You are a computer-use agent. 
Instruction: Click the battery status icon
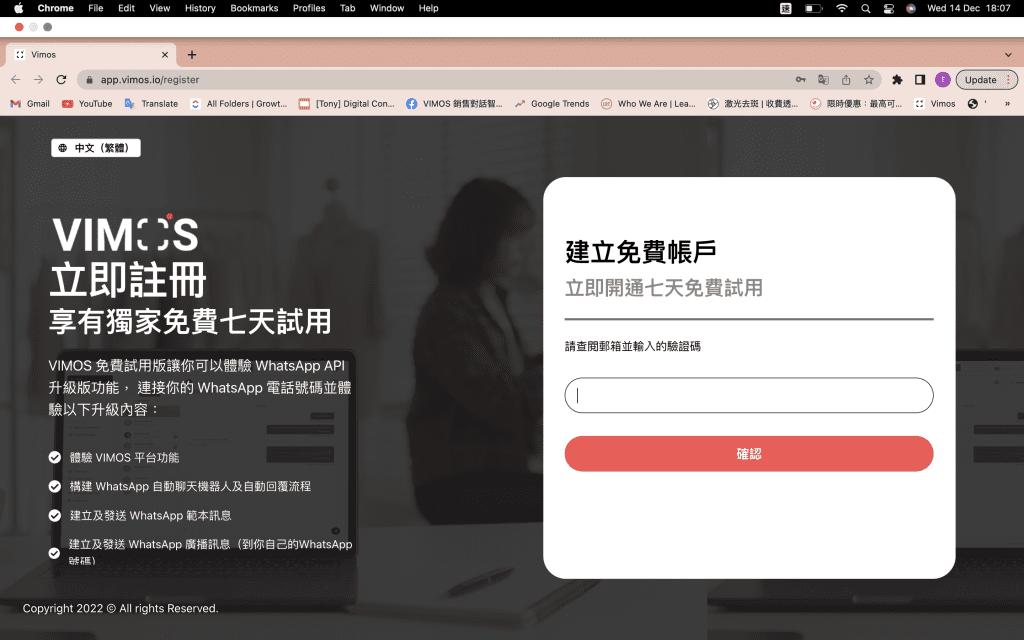pyautogui.click(x=814, y=8)
